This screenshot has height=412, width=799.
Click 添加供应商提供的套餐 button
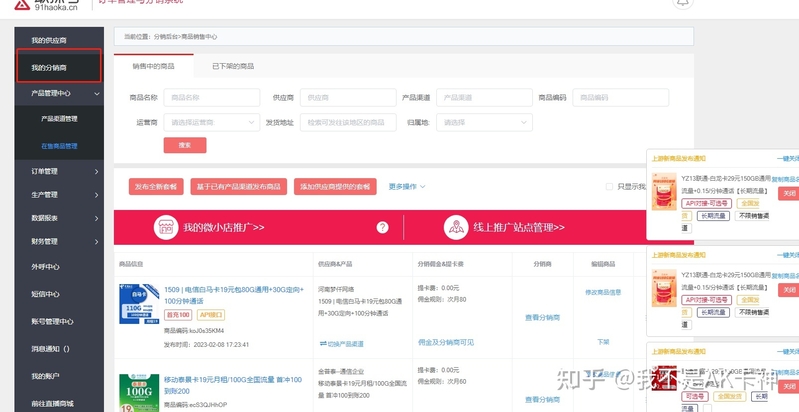tap(335, 186)
